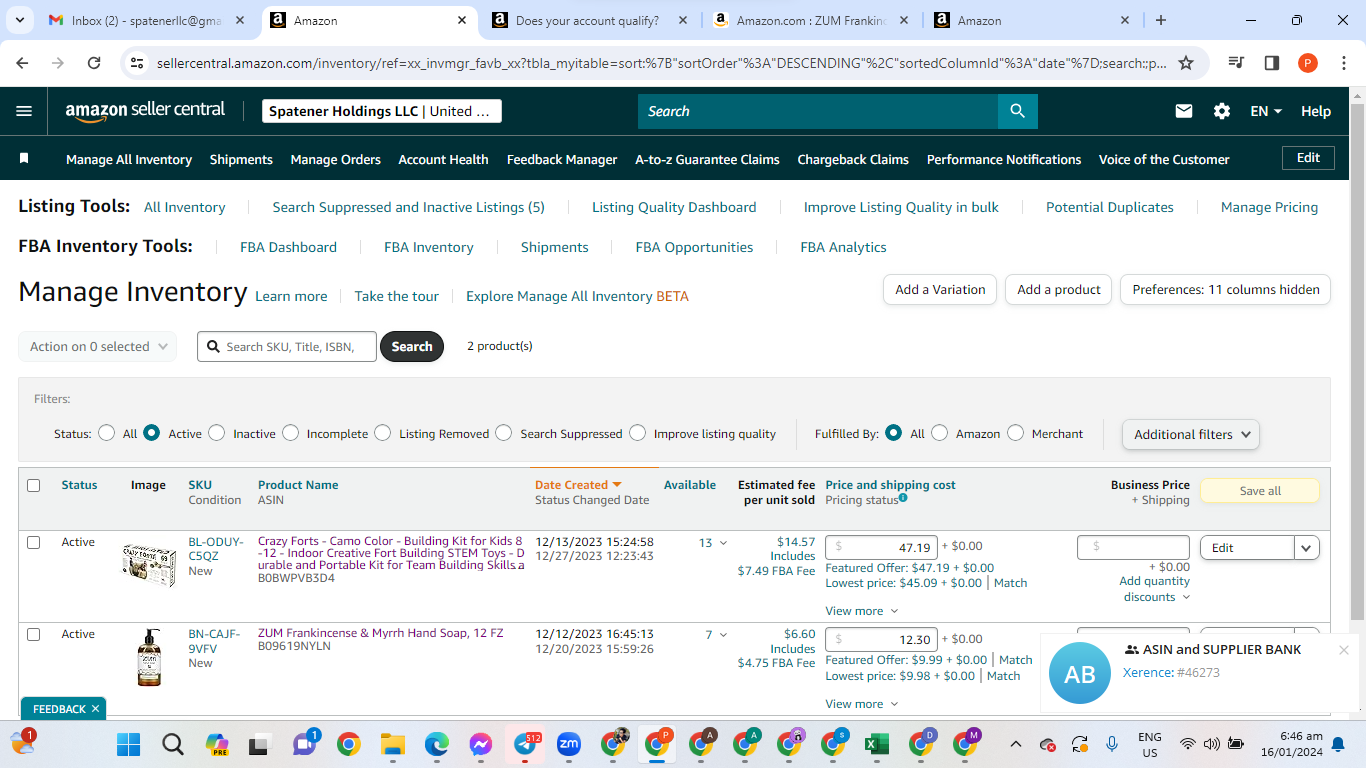This screenshot has width=1366, height=768.
Task: Close the ASIN and SUPPLIER BANK notification
Action: (1344, 650)
